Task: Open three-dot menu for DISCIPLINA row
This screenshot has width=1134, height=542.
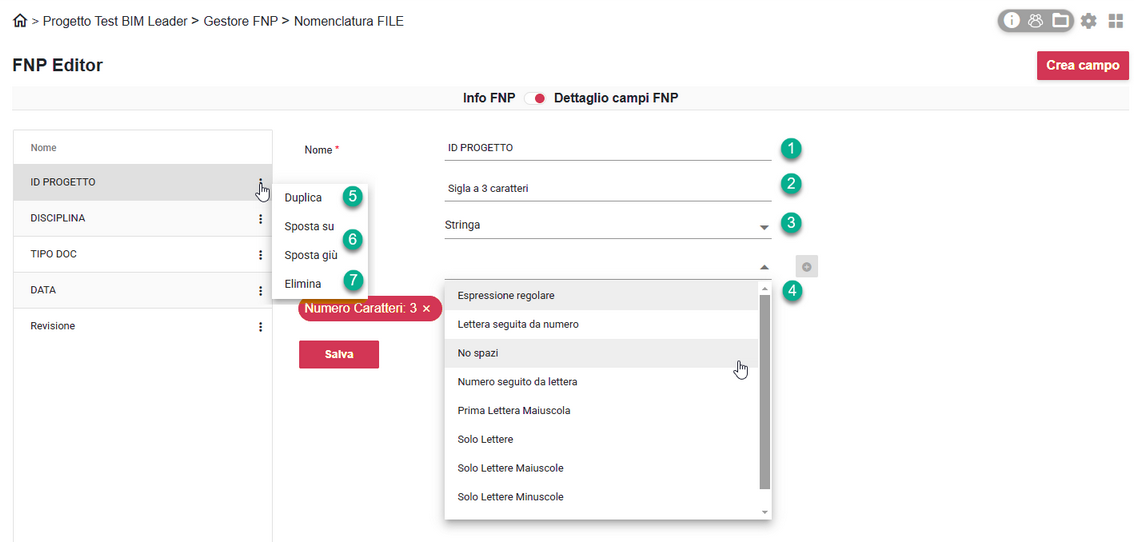Action: [260, 219]
